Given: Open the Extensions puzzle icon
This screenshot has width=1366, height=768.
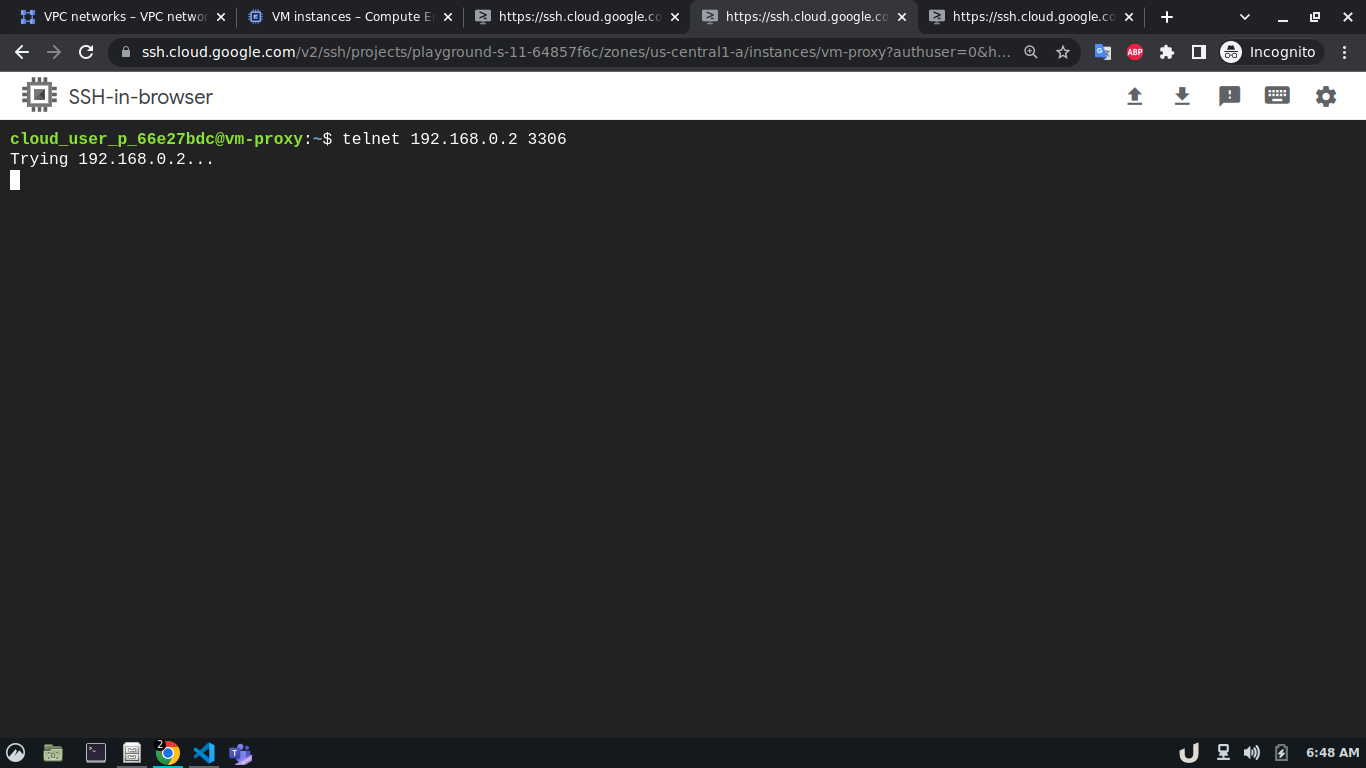Looking at the screenshot, I should tap(1167, 52).
